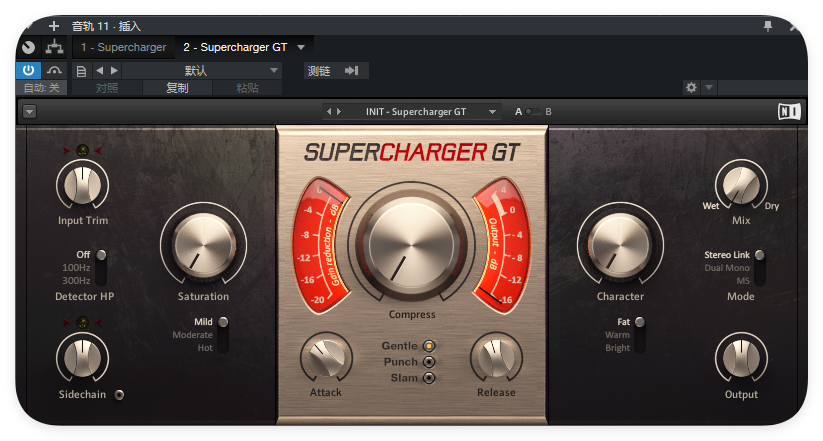
Task: Open the plugin main menu arrow
Action: (x=29, y=112)
